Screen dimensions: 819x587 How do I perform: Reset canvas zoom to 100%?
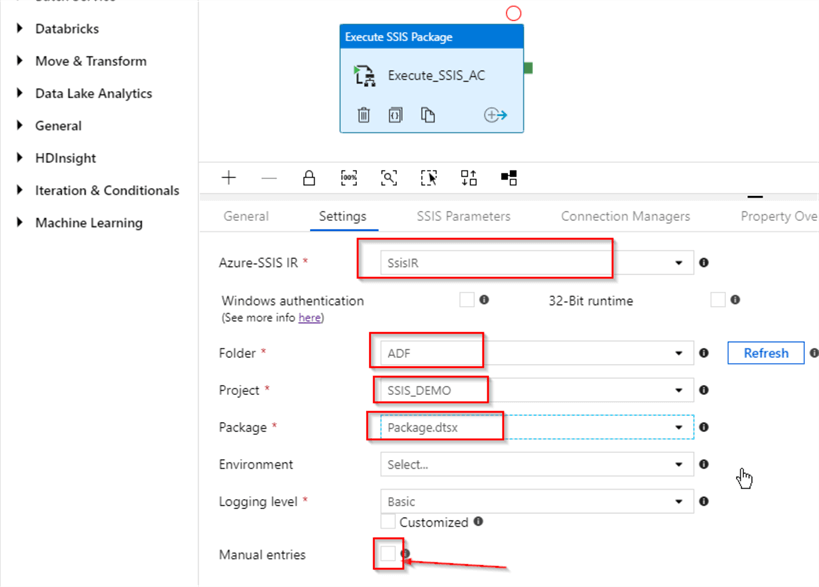coord(349,178)
